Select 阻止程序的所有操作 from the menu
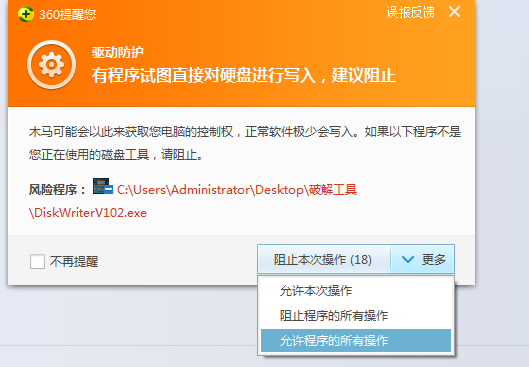529x367 pixels. 356,316
